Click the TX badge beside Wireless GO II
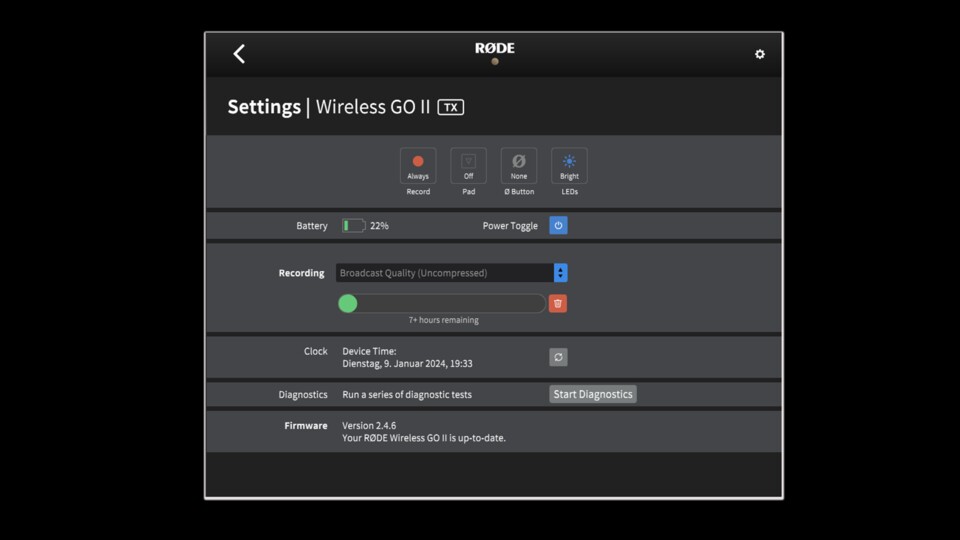 tap(451, 107)
